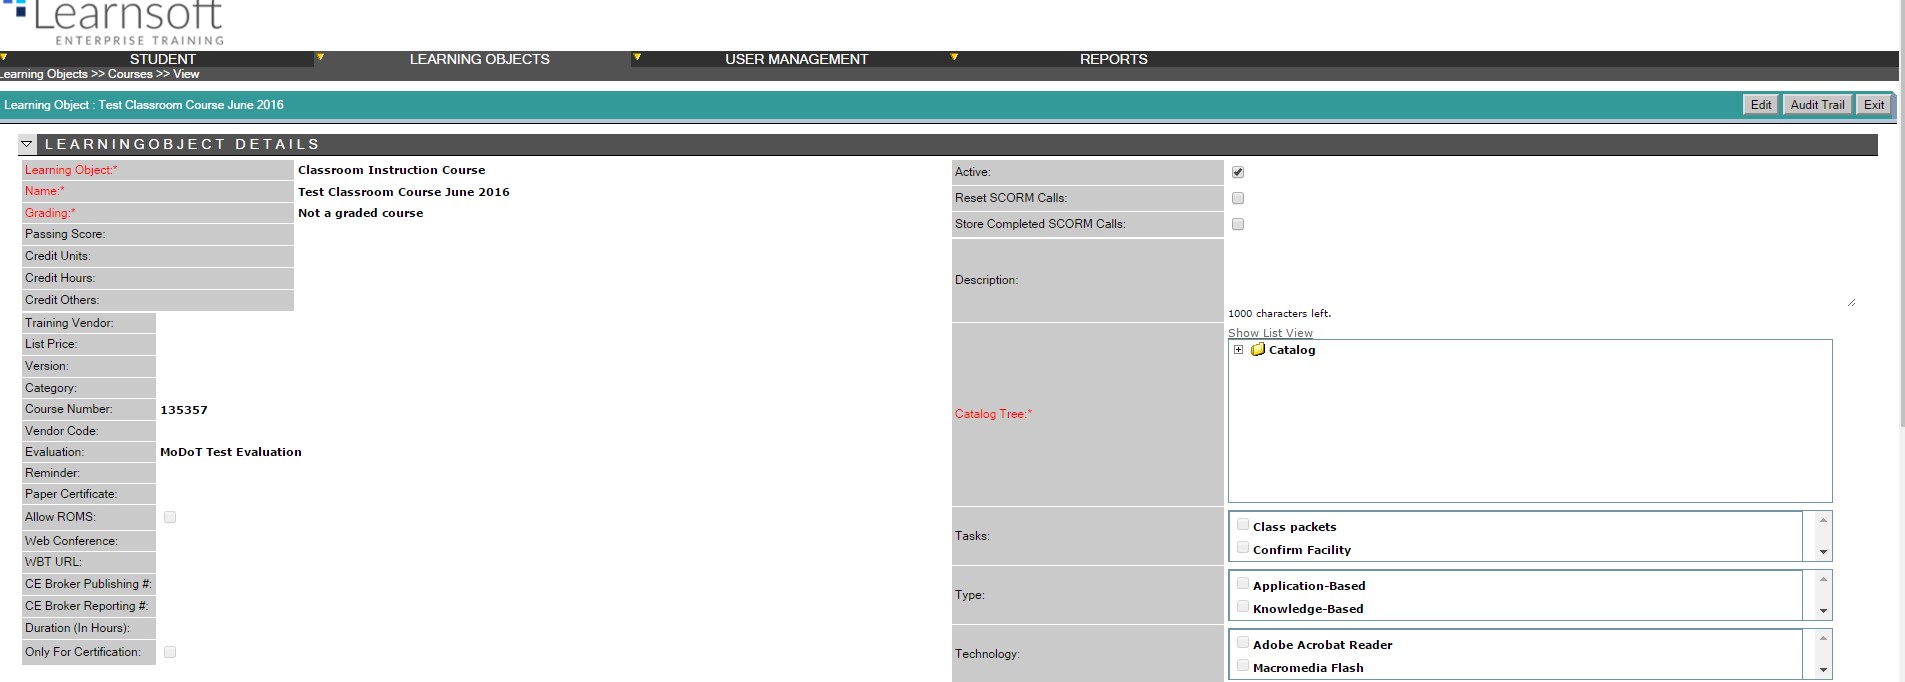Viewport: 1905px width, 682px height.
Task: Click the yellow arrow beside User Management menu
Action: click(x=637, y=58)
